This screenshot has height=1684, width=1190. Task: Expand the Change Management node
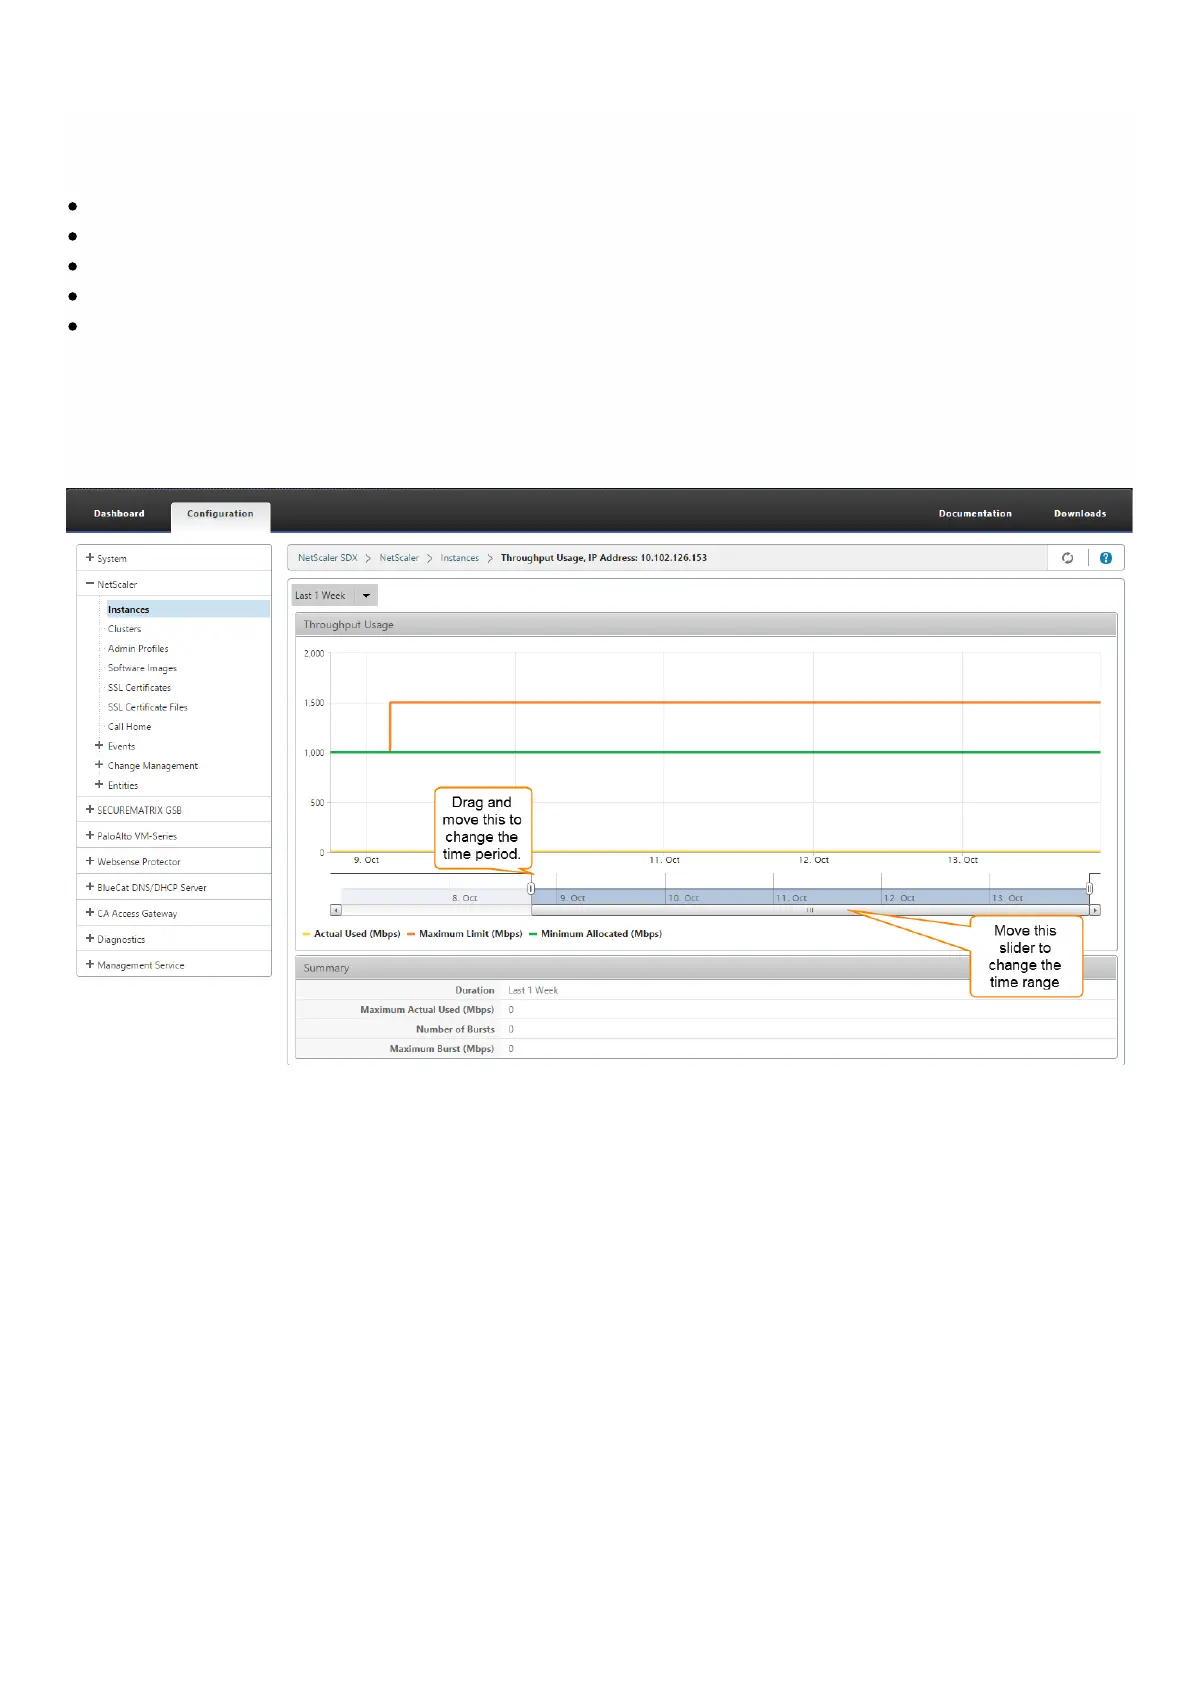[99, 765]
